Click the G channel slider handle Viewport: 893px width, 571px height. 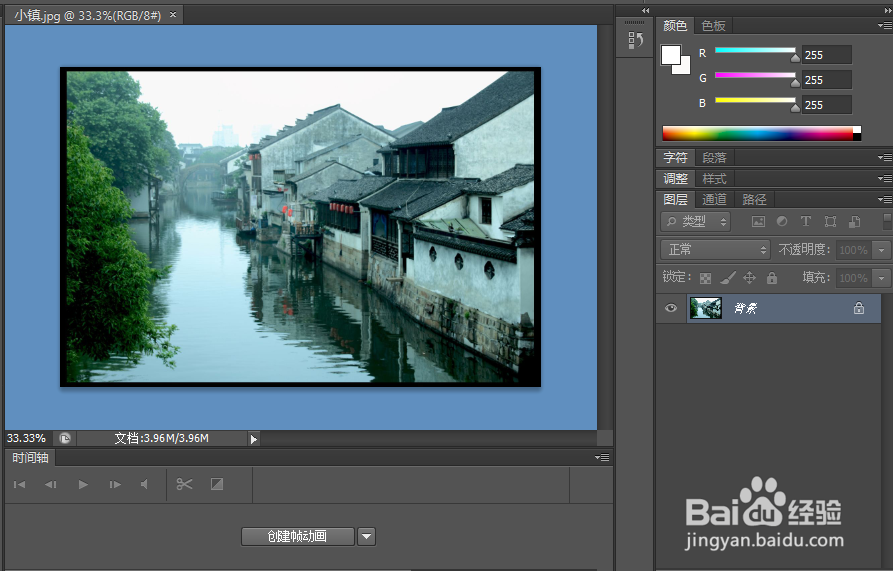pyautogui.click(x=795, y=83)
